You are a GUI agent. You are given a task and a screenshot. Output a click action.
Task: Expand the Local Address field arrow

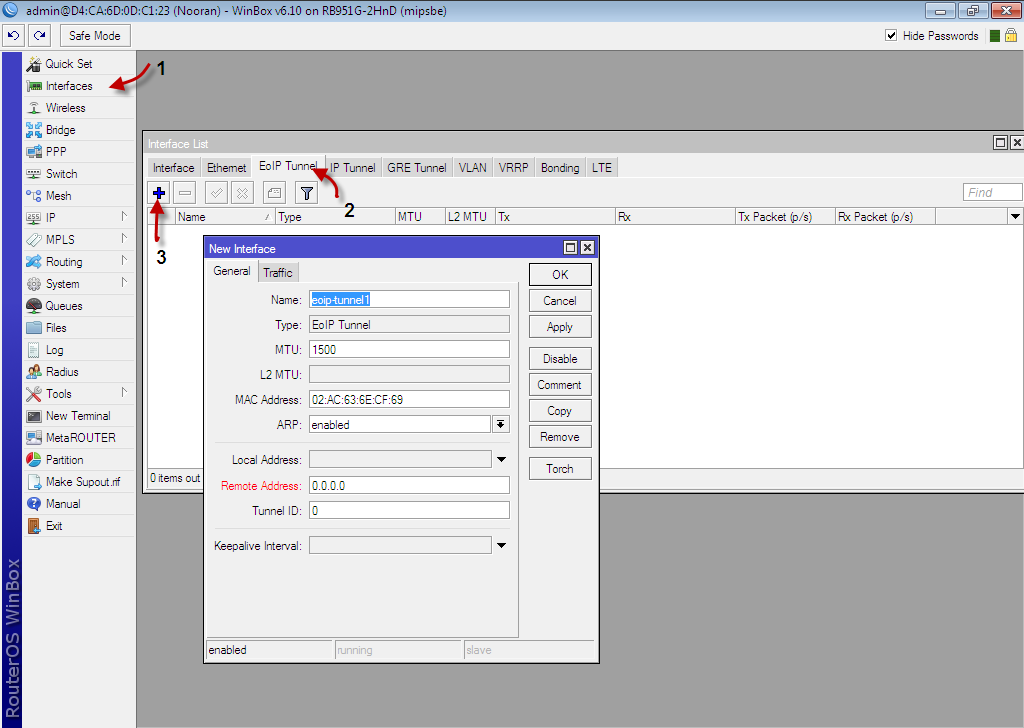pyautogui.click(x=502, y=460)
